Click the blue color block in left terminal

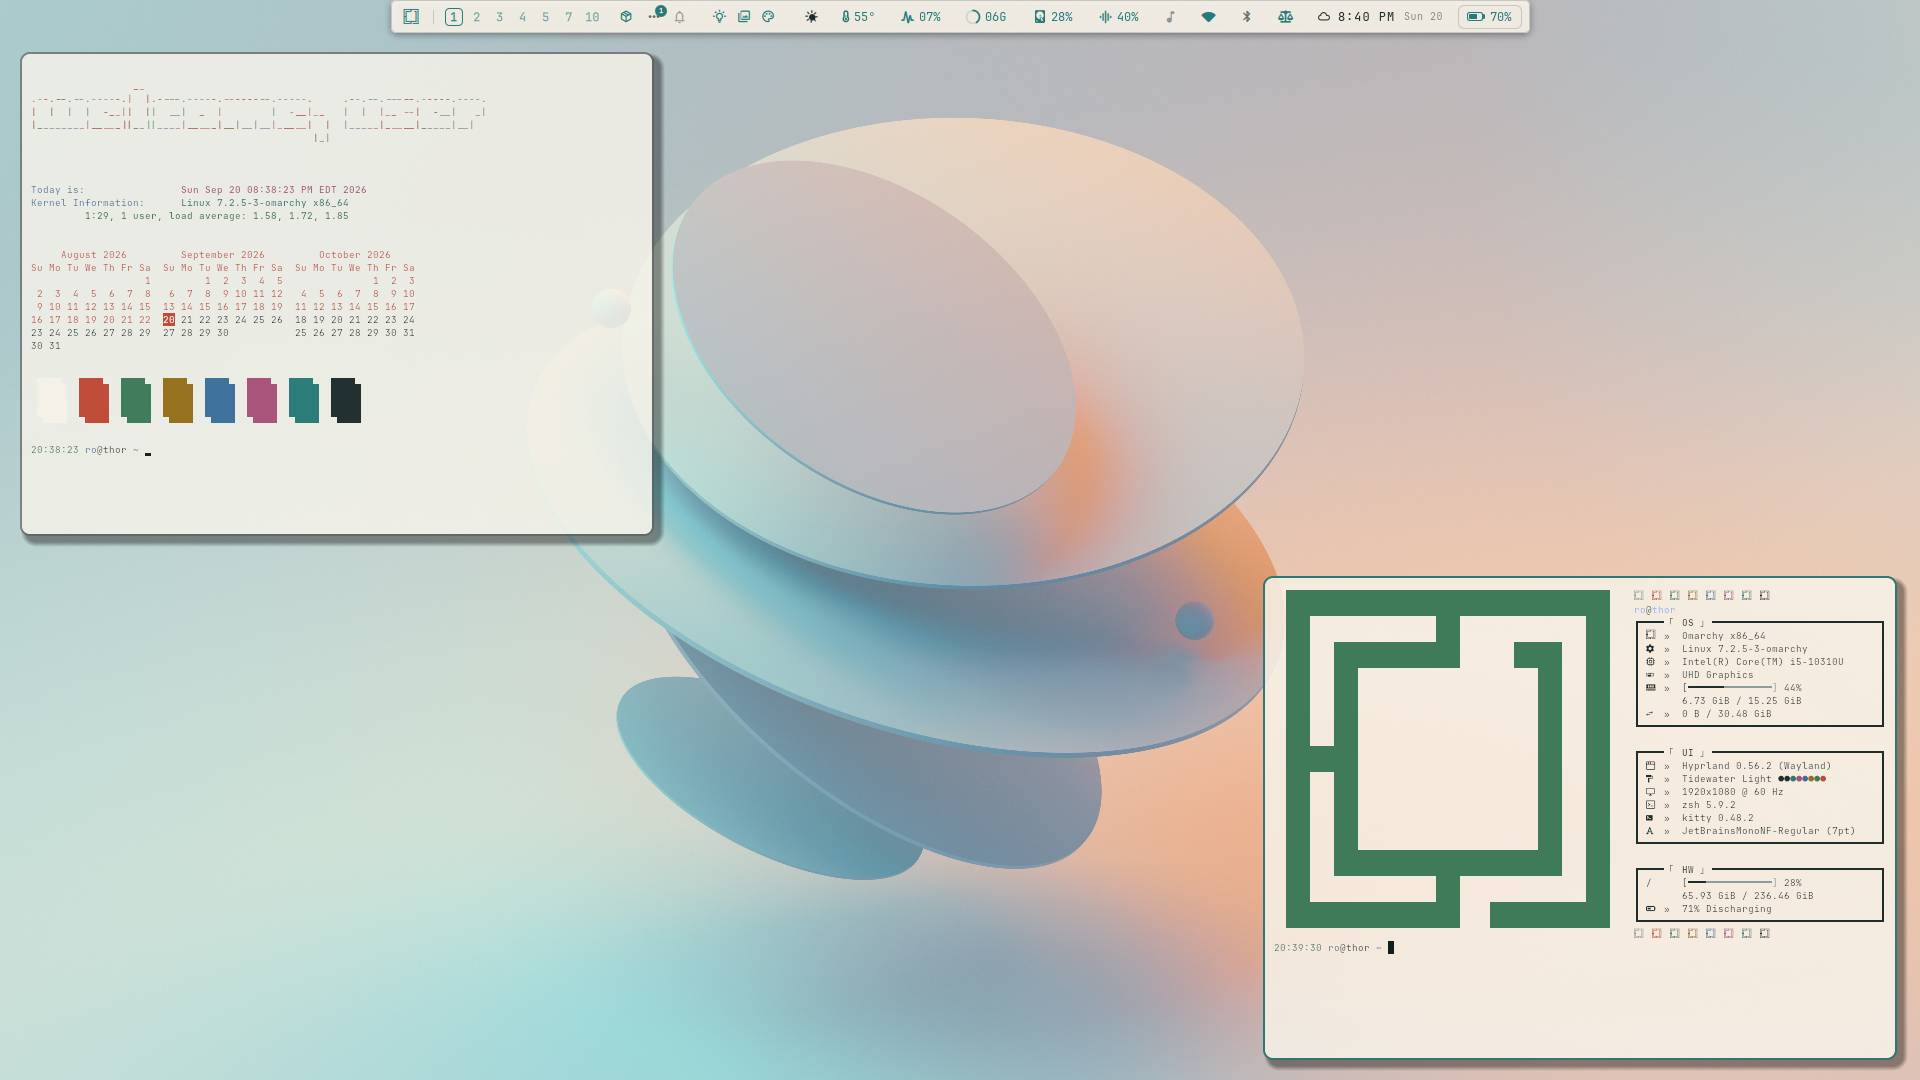tap(220, 400)
